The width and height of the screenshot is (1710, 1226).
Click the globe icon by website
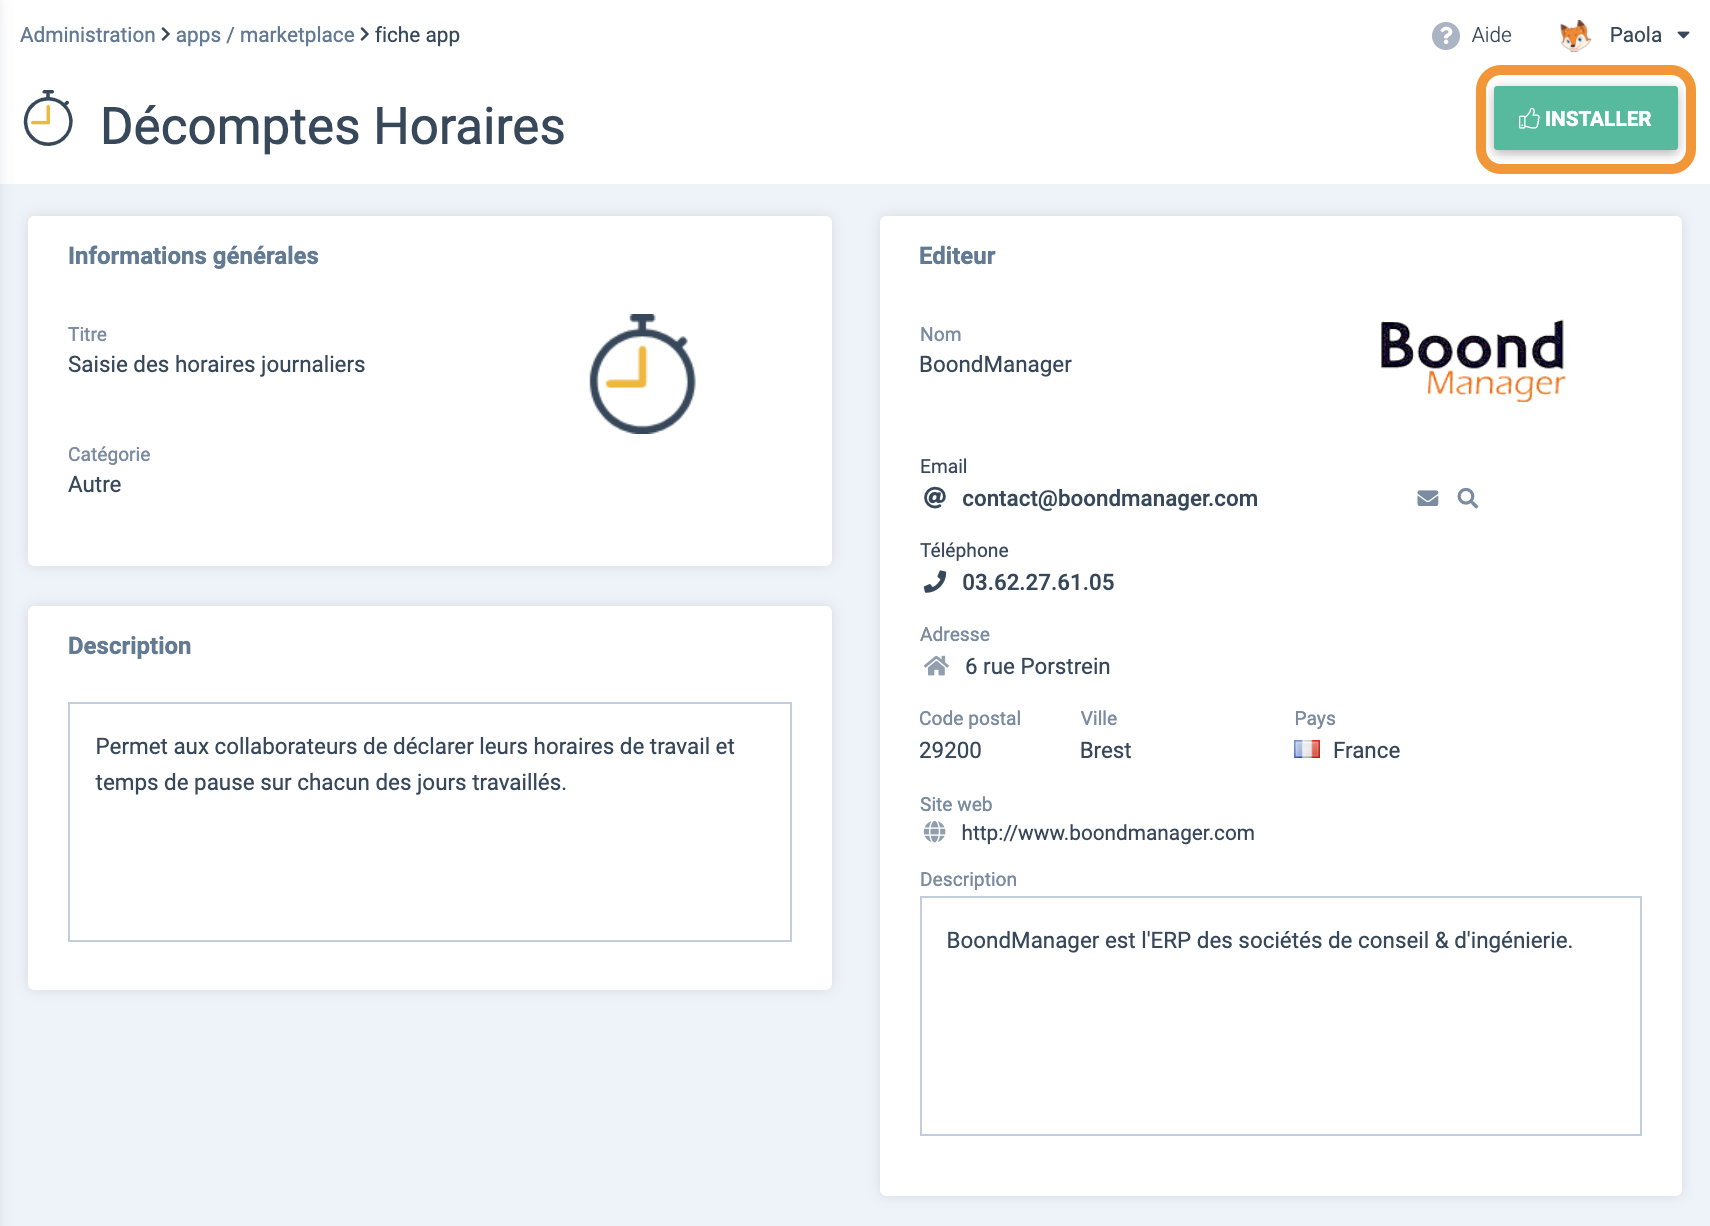pos(935,832)
